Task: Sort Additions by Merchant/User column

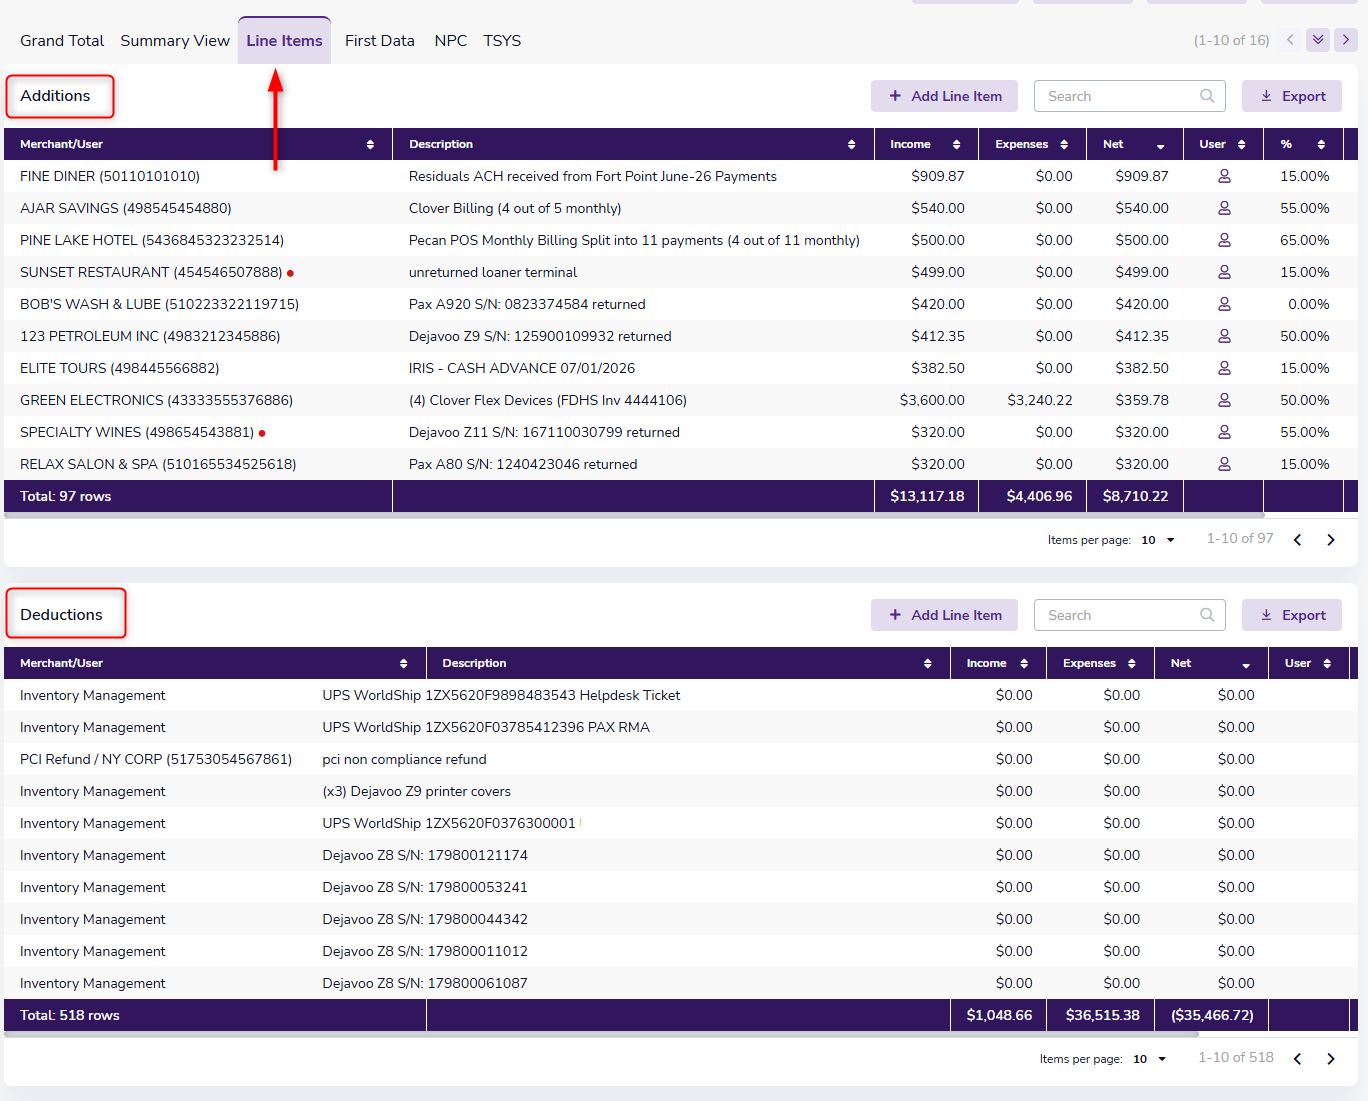Action: pyautogui.click(x=370, y=145)
